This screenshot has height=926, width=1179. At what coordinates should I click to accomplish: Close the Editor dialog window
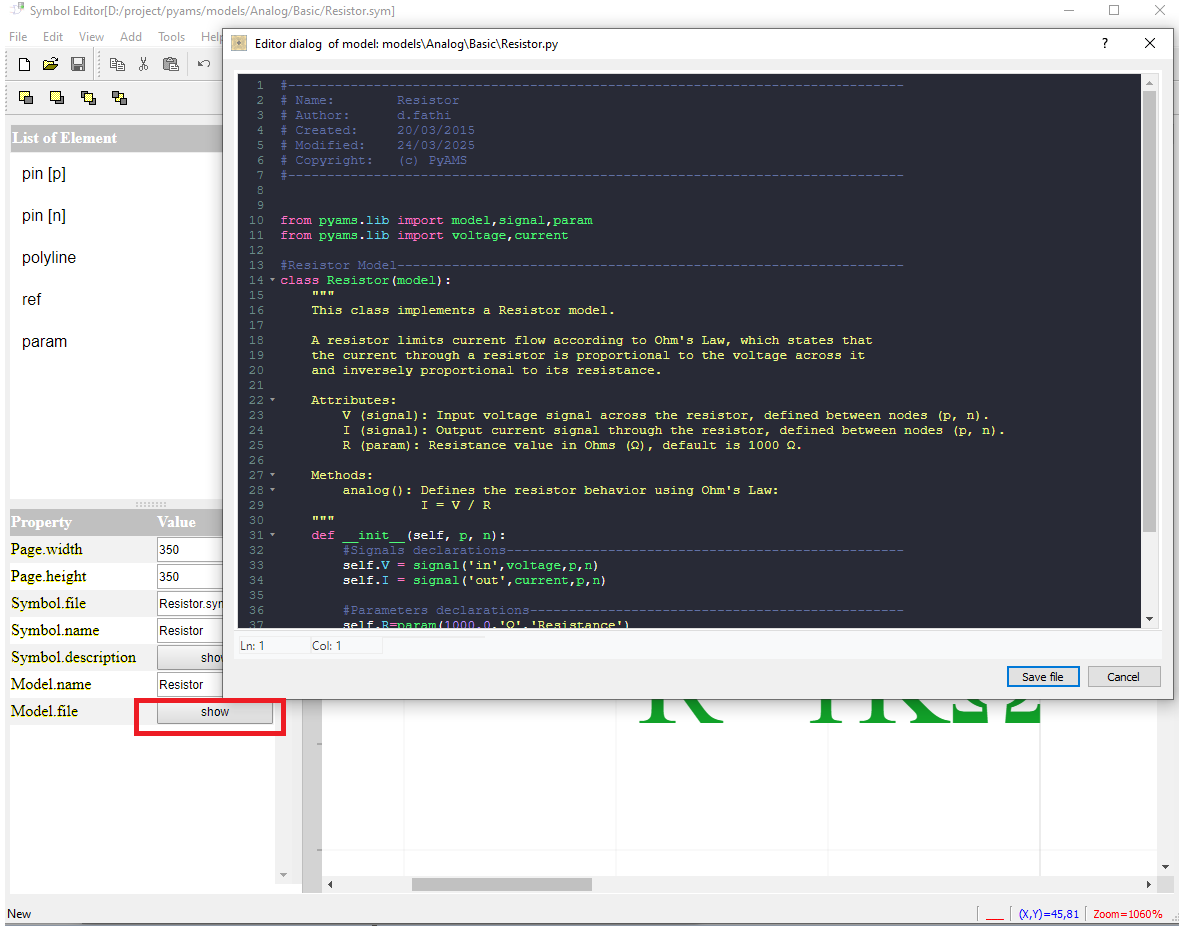click(x=1150, y=44)
